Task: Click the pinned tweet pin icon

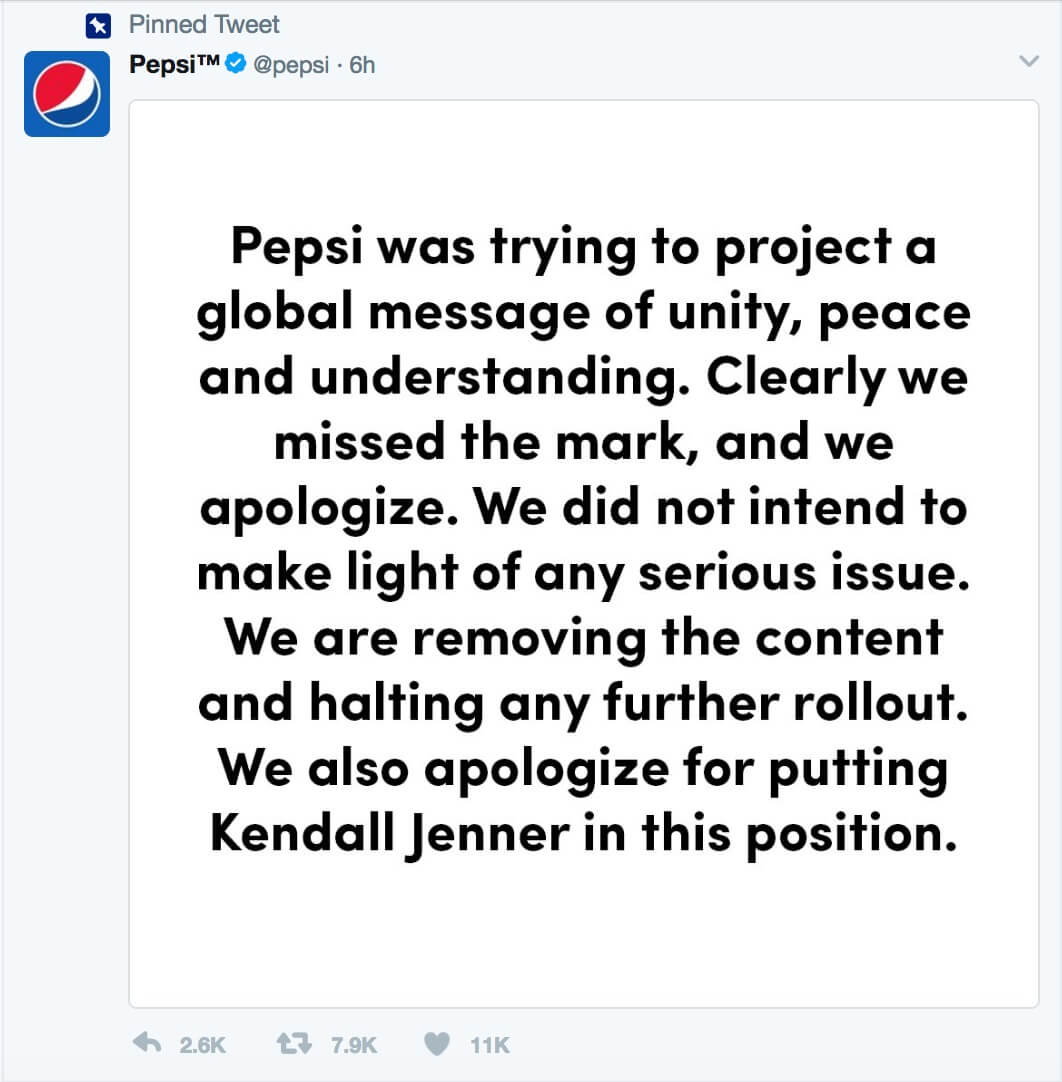Action: coord(98,26)
